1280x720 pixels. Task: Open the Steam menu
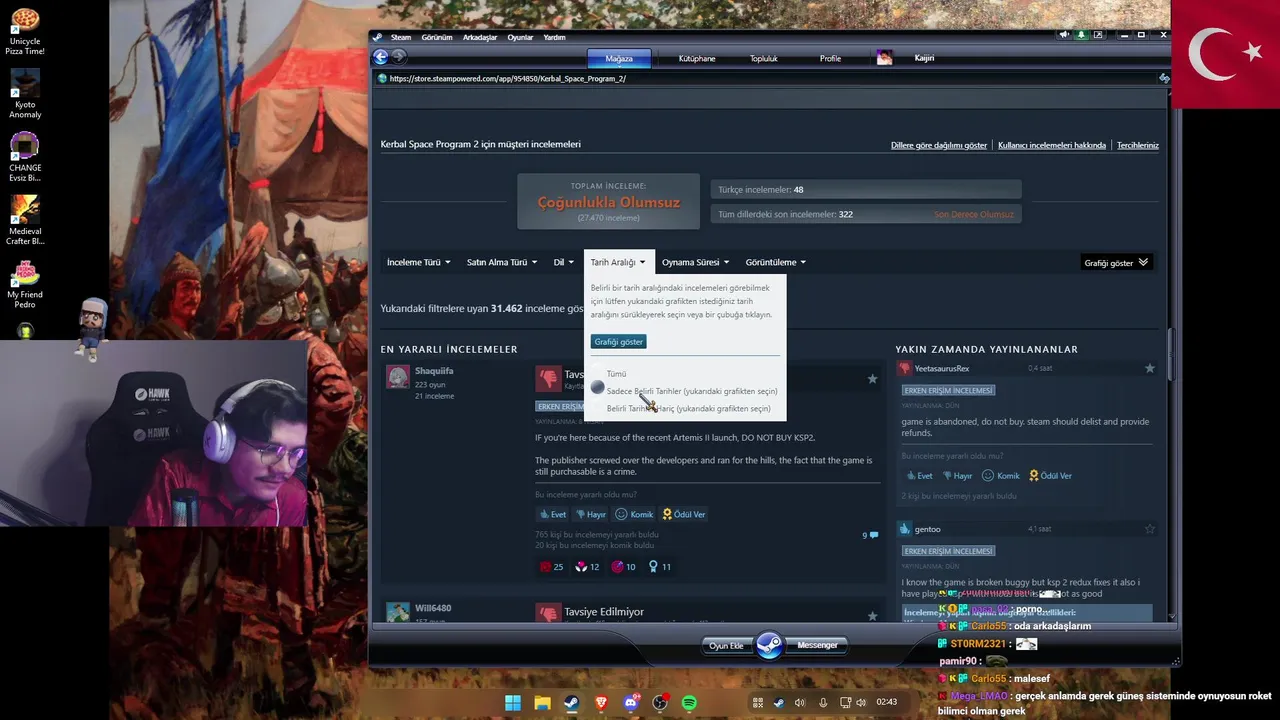[x=401, y=37]
